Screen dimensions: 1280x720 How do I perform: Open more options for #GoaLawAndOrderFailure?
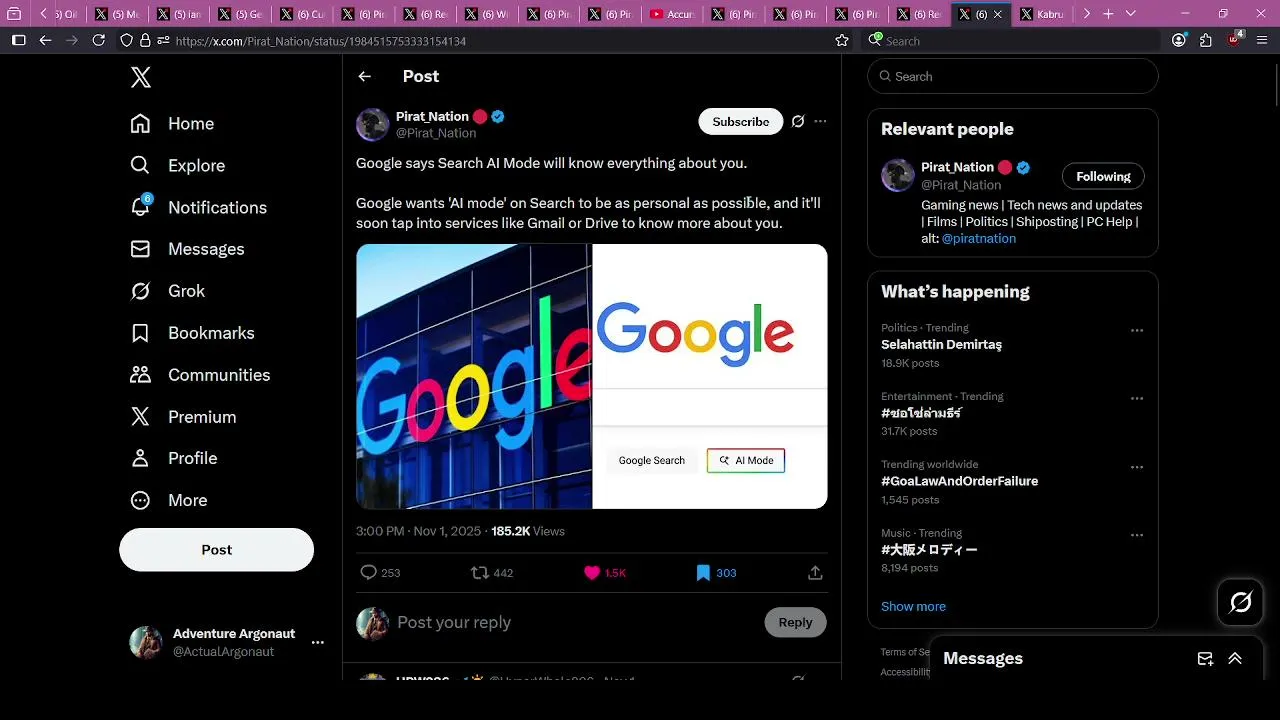point(1137,467)
